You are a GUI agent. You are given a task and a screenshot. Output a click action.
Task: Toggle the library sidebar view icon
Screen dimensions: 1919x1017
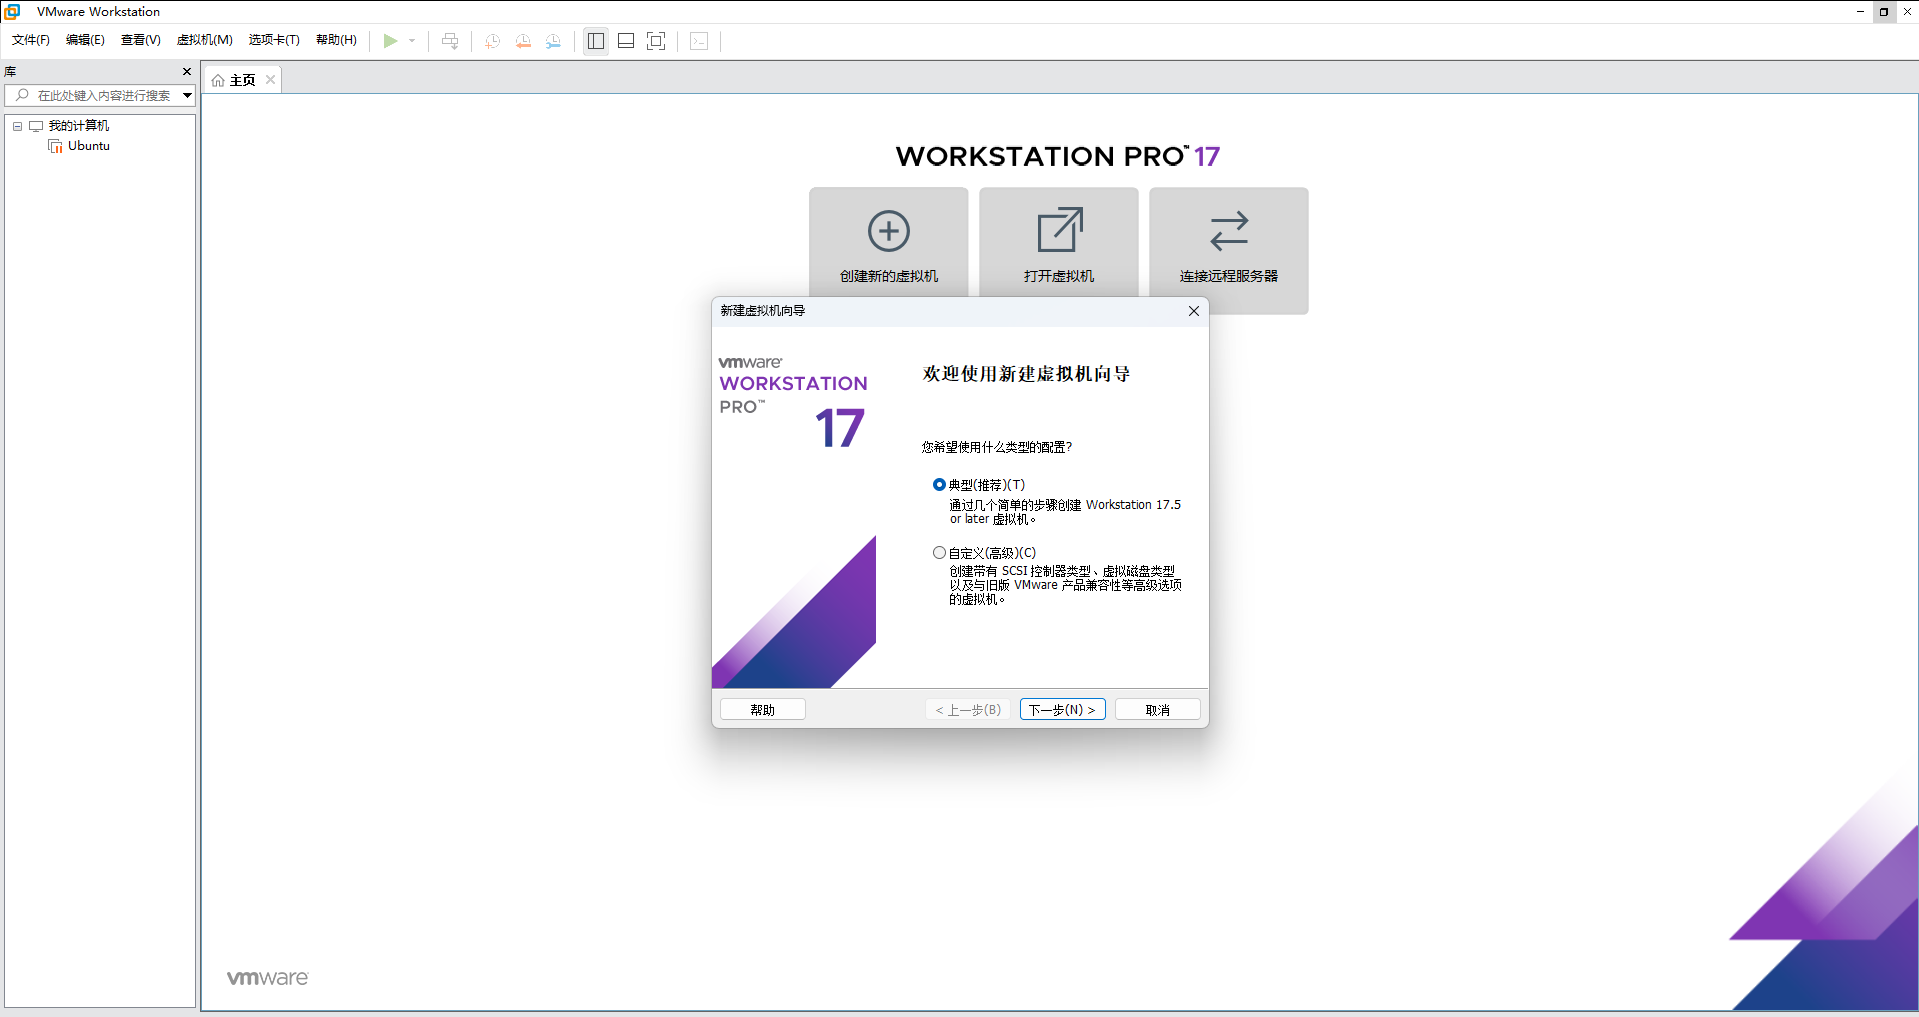(x=596, y=41)
